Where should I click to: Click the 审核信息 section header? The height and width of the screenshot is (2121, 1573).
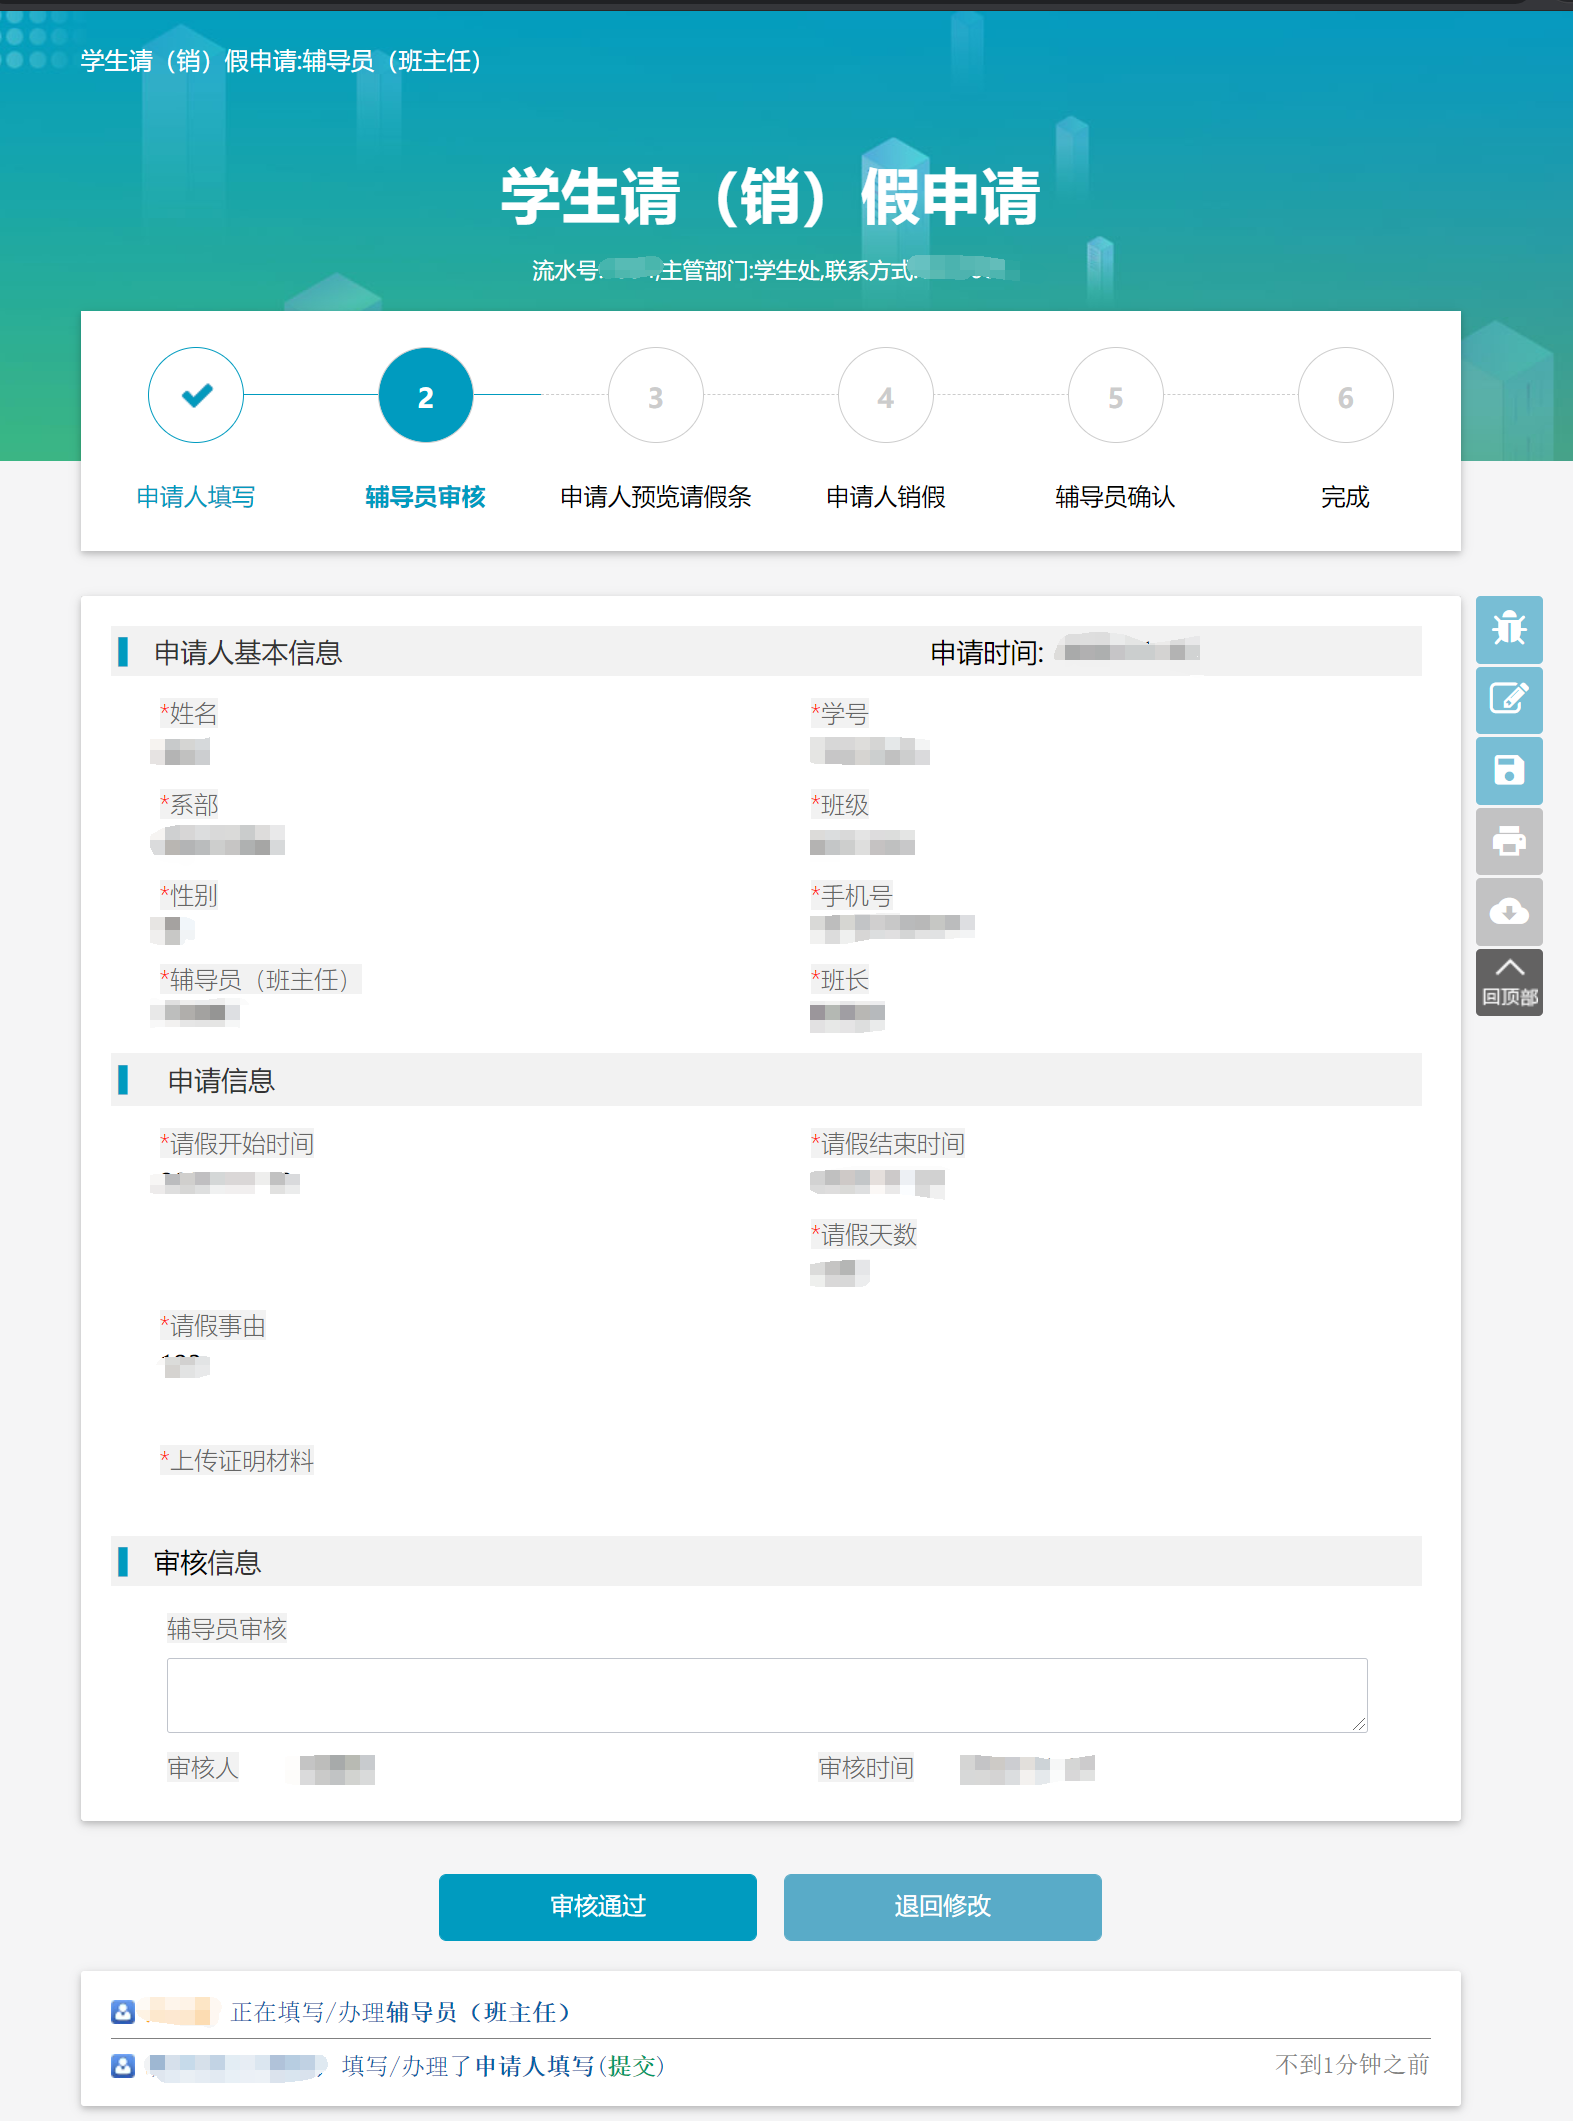tap(207, 1562)
